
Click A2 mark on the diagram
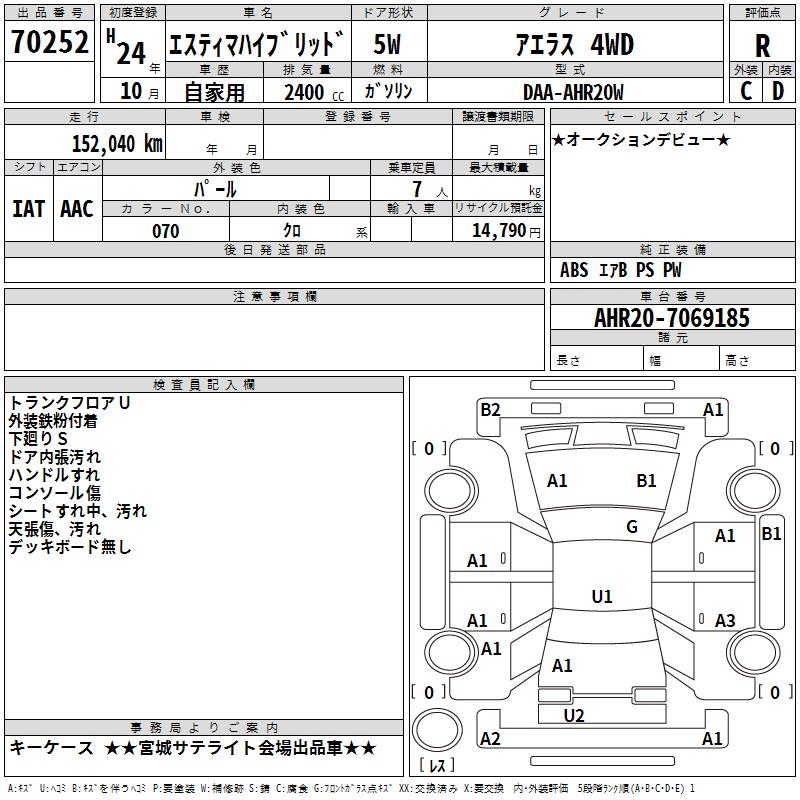point(490,738)
